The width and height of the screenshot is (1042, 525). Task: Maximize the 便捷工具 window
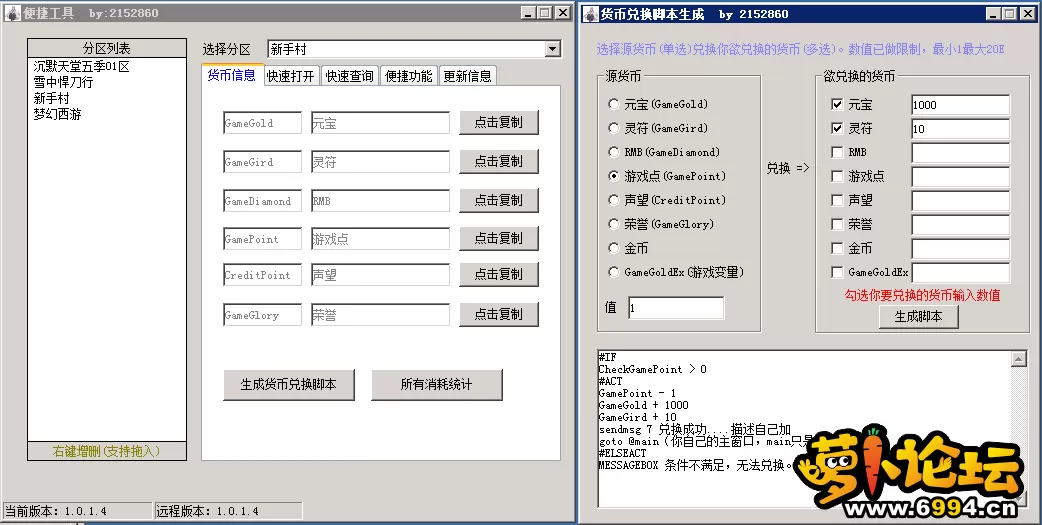click(544, 13)
